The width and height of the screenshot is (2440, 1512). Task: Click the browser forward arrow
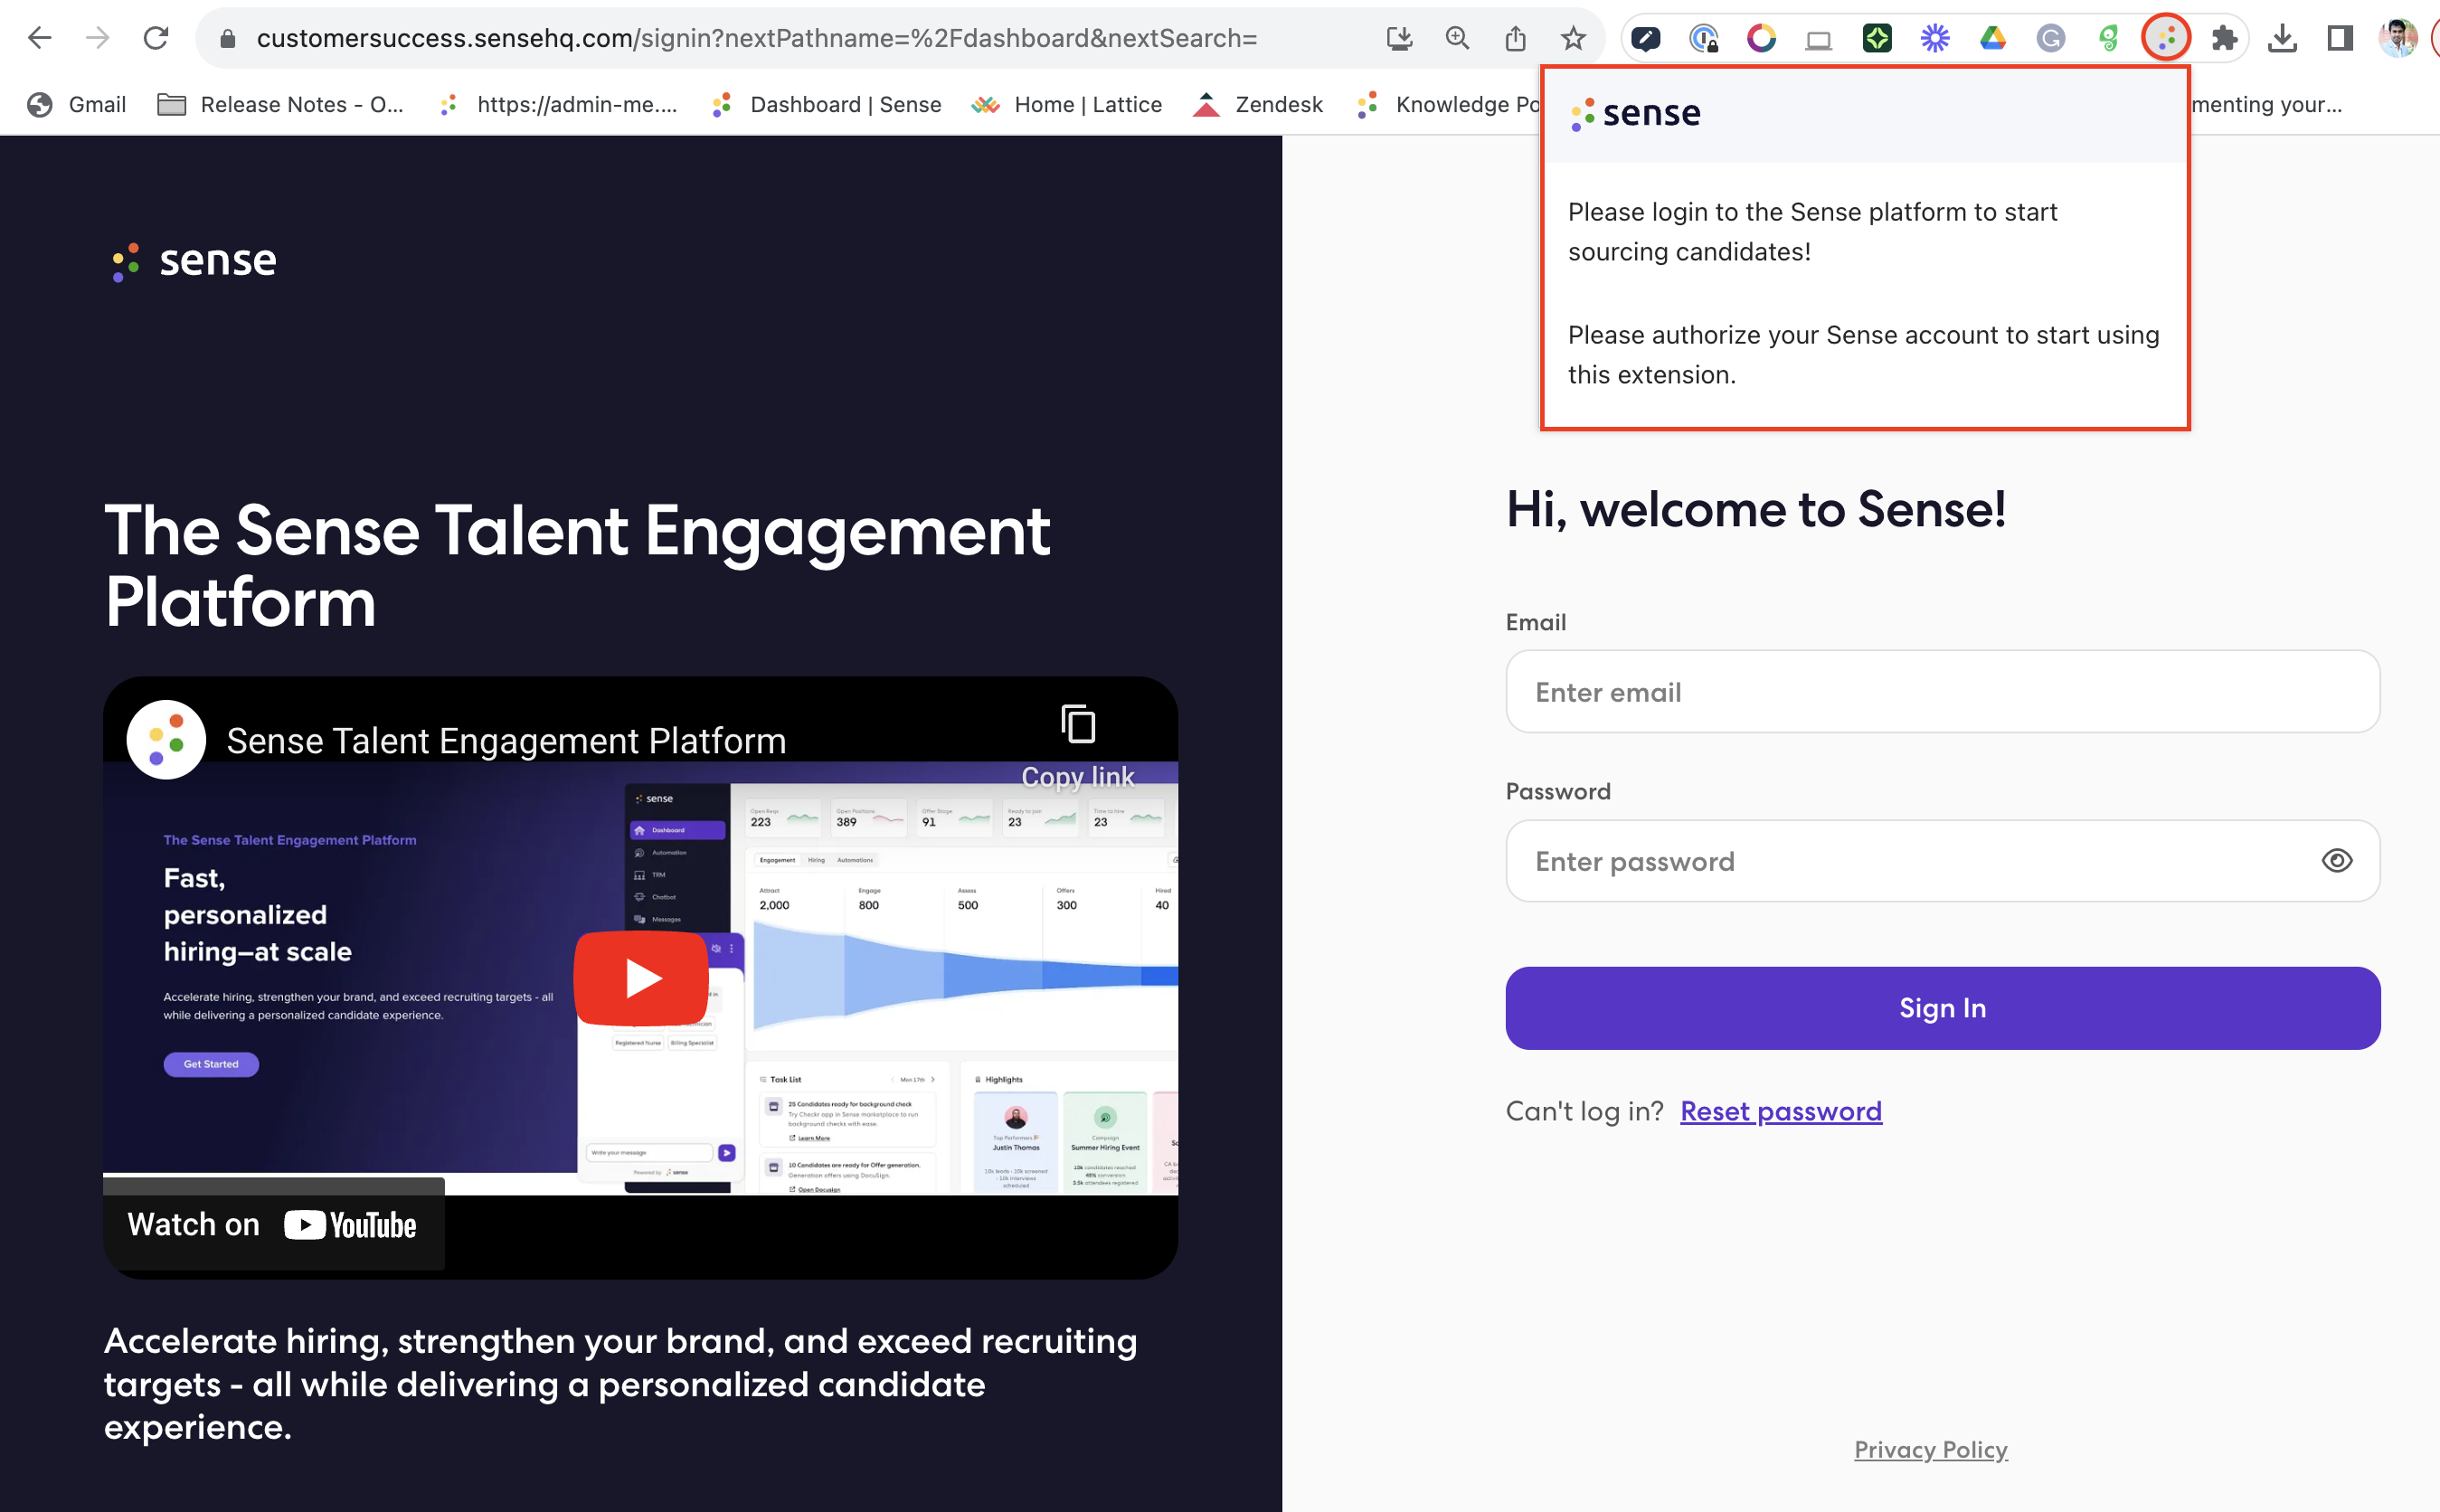[98, 38]
